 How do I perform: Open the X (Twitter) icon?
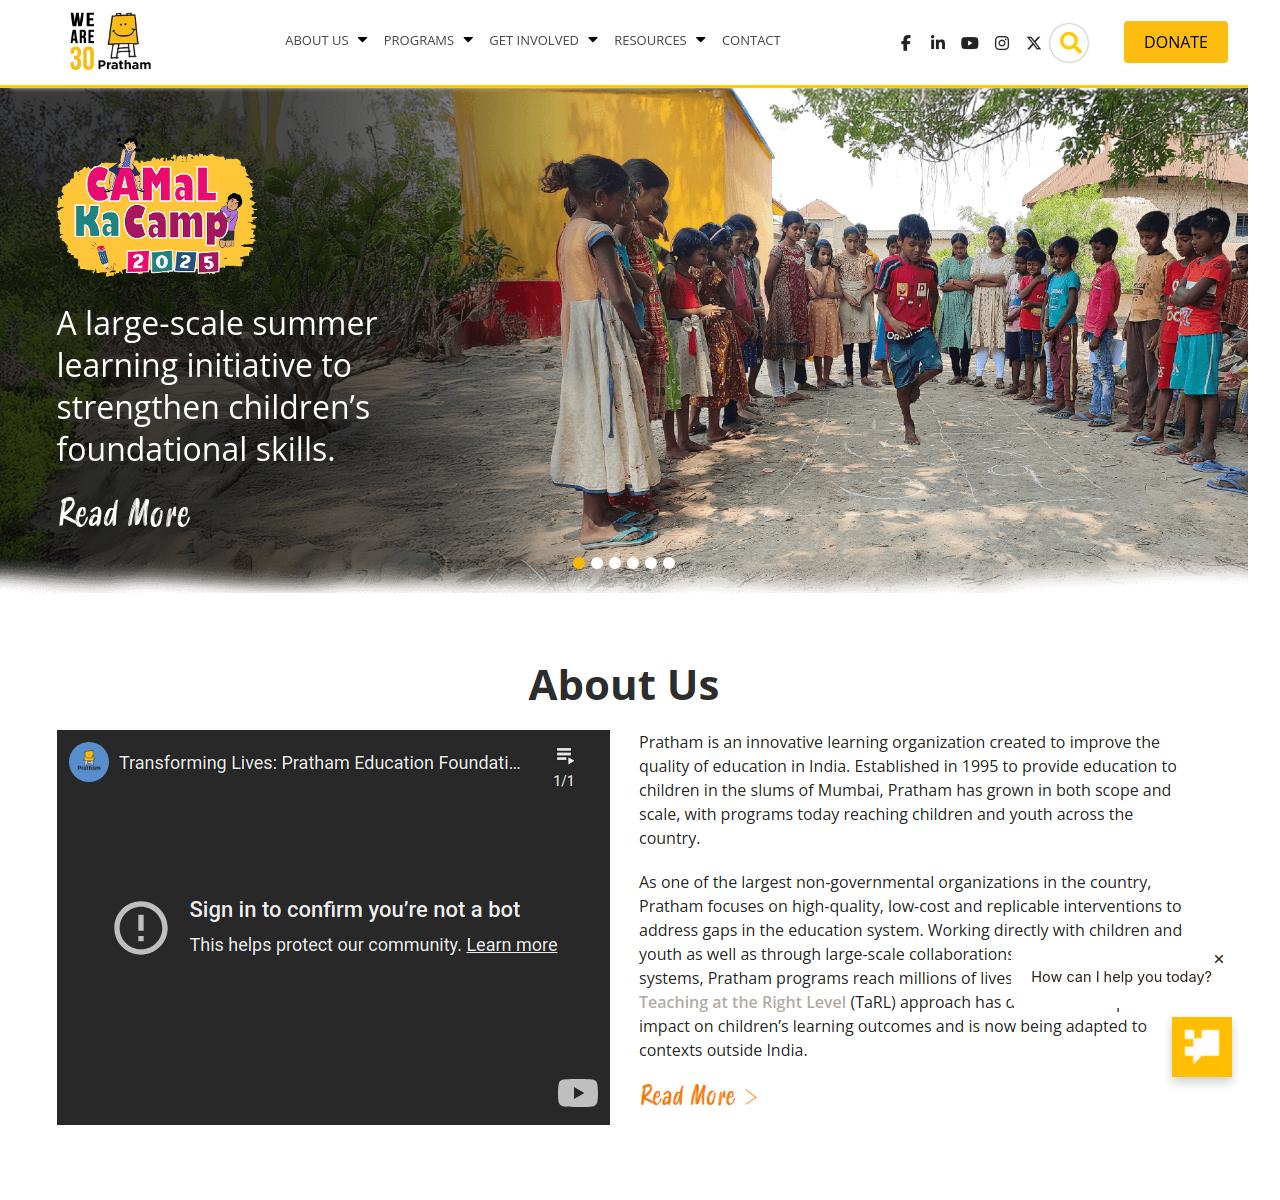1033,43
